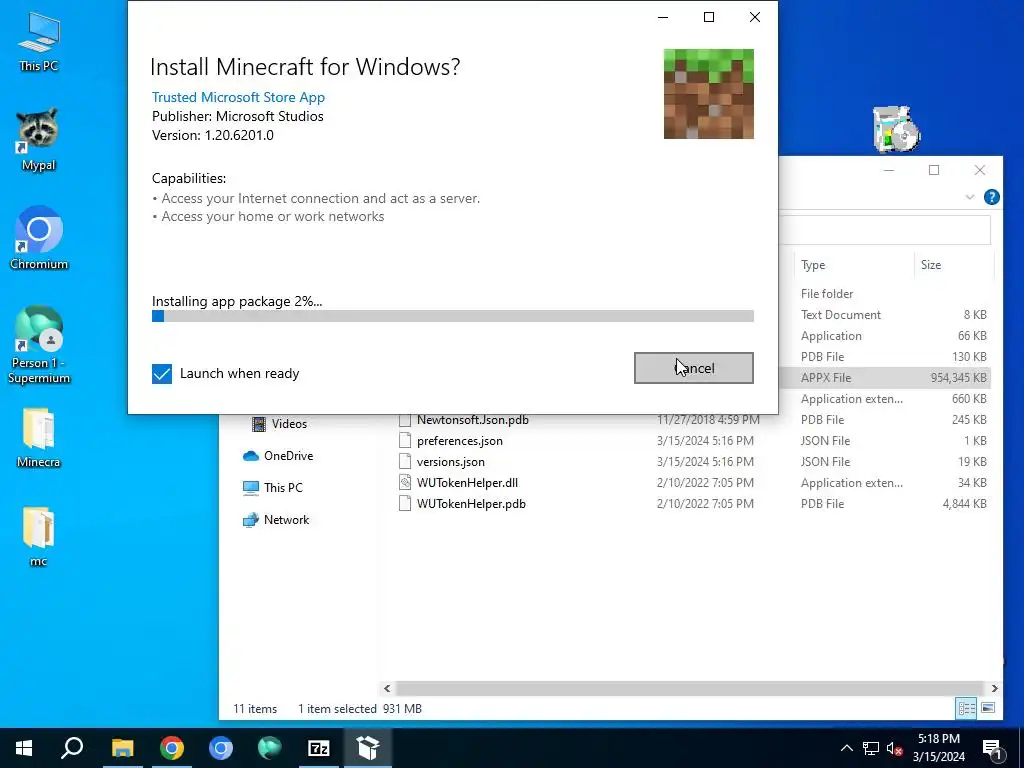Select Network in navigation pane

pyautogui.click(x=276, y=520)
